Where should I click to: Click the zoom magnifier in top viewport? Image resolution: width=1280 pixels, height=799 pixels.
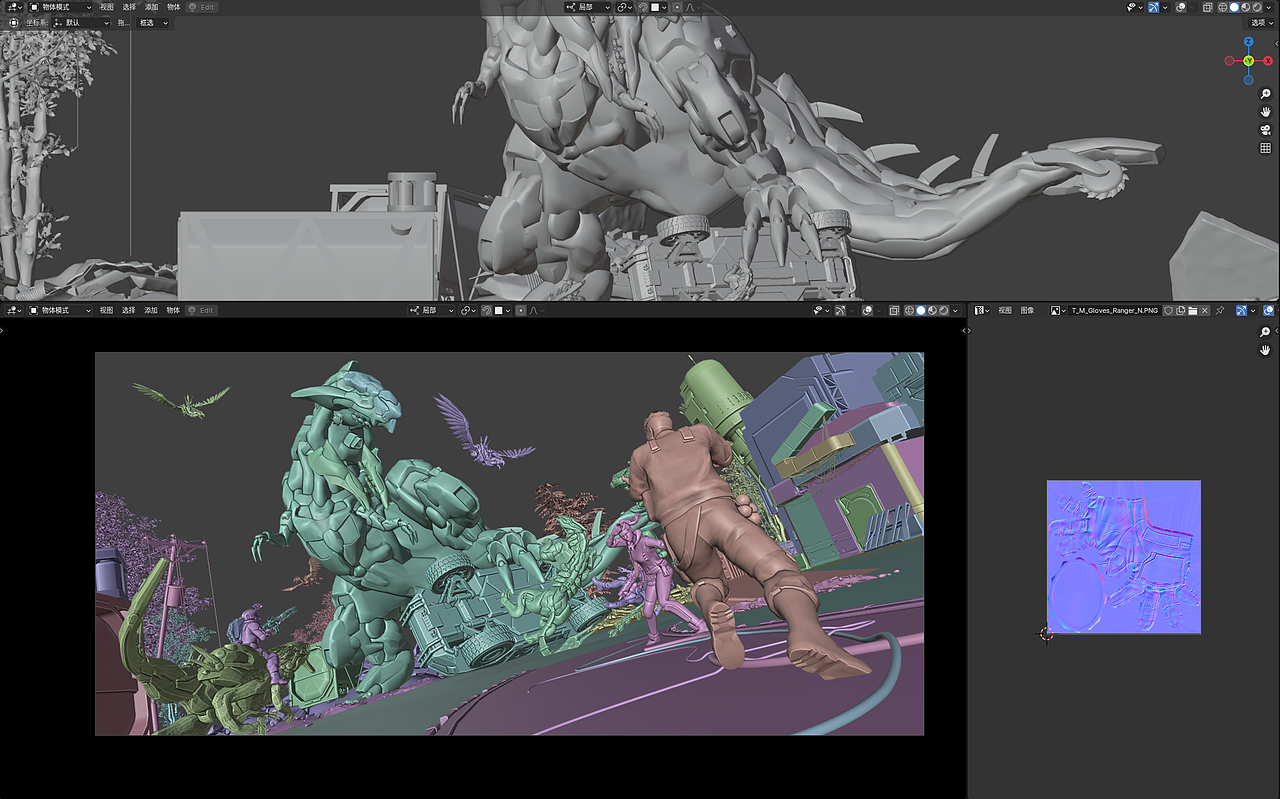[x=1265, y=94]
